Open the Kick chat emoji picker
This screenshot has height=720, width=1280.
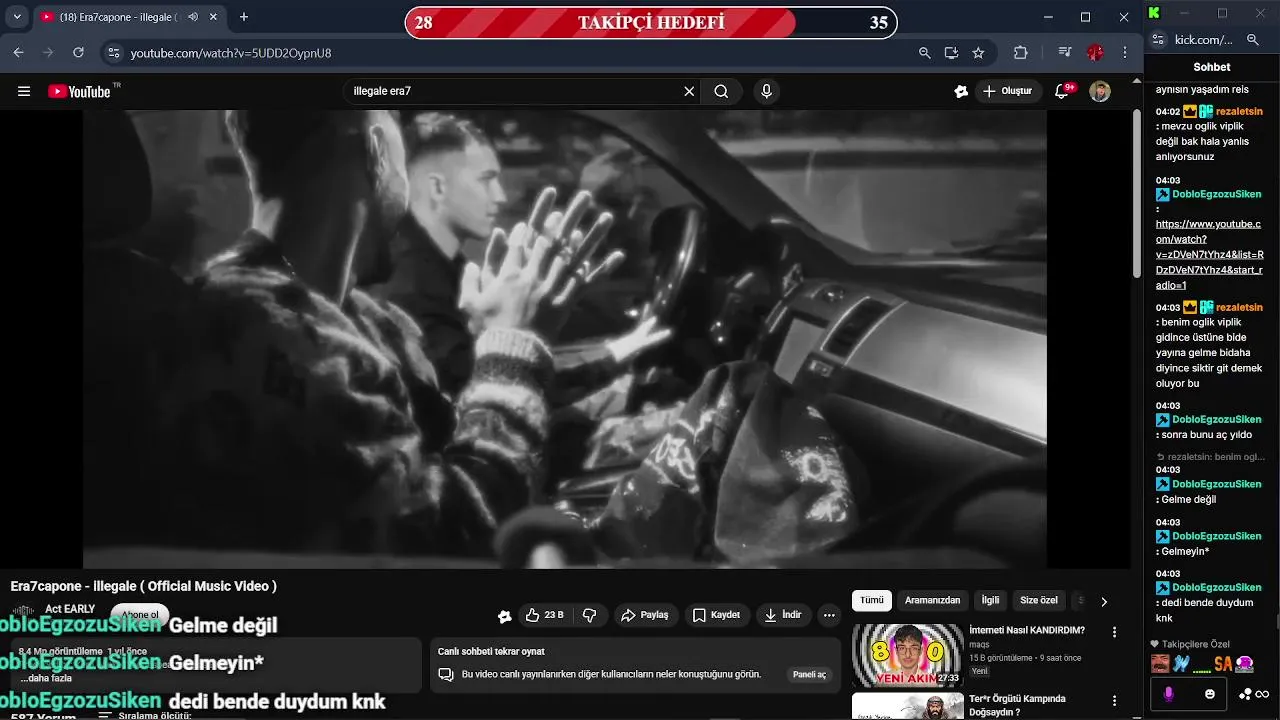(1210, 694)
